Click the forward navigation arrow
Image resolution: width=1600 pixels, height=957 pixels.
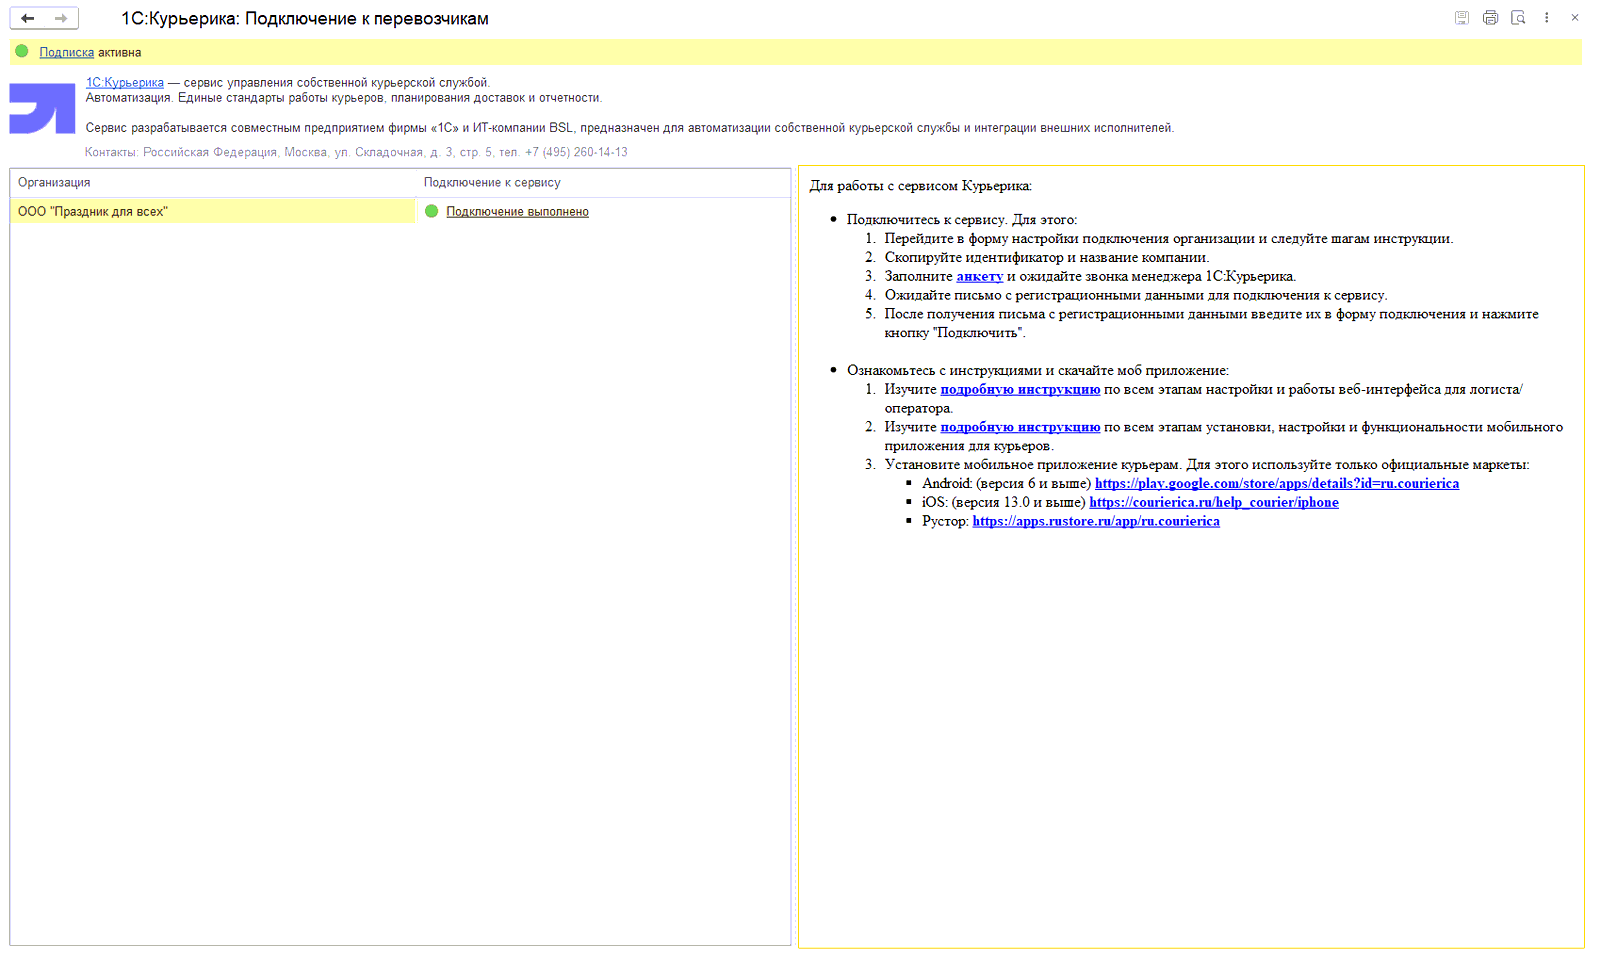pos(61,18)
